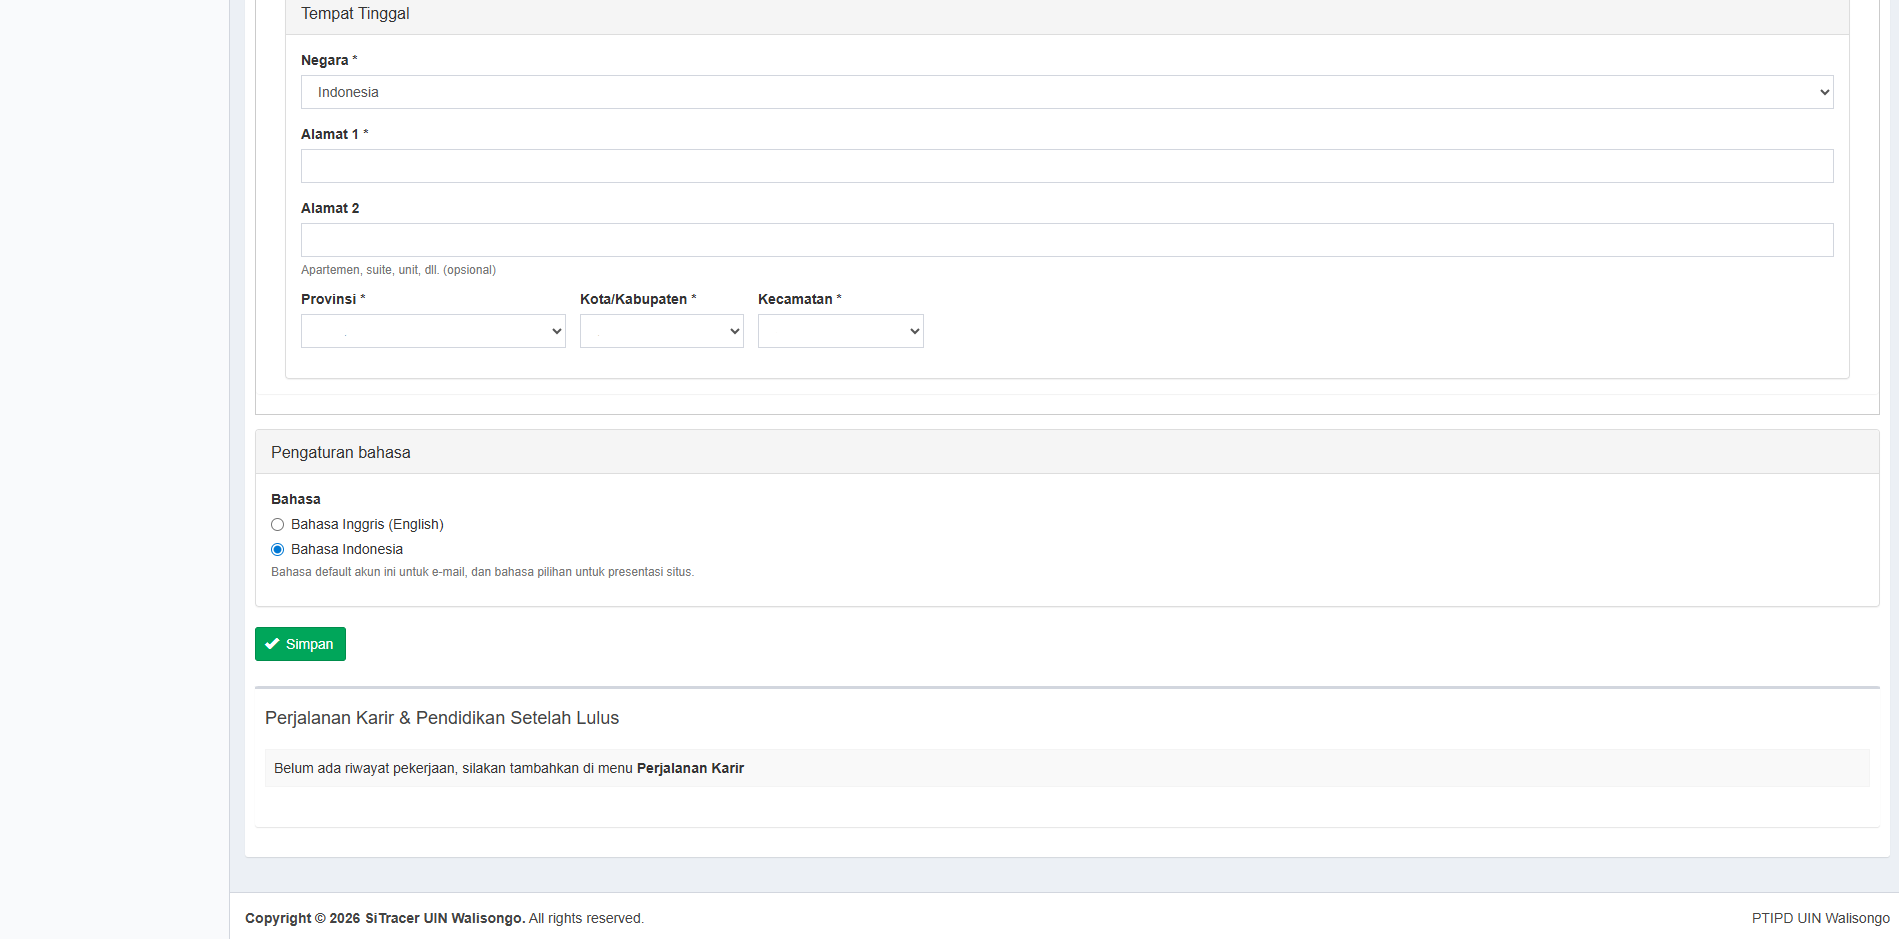Click the Provinsi field label
The image size is (1899, 939).
pyautogui.click(x=328, y=299)
